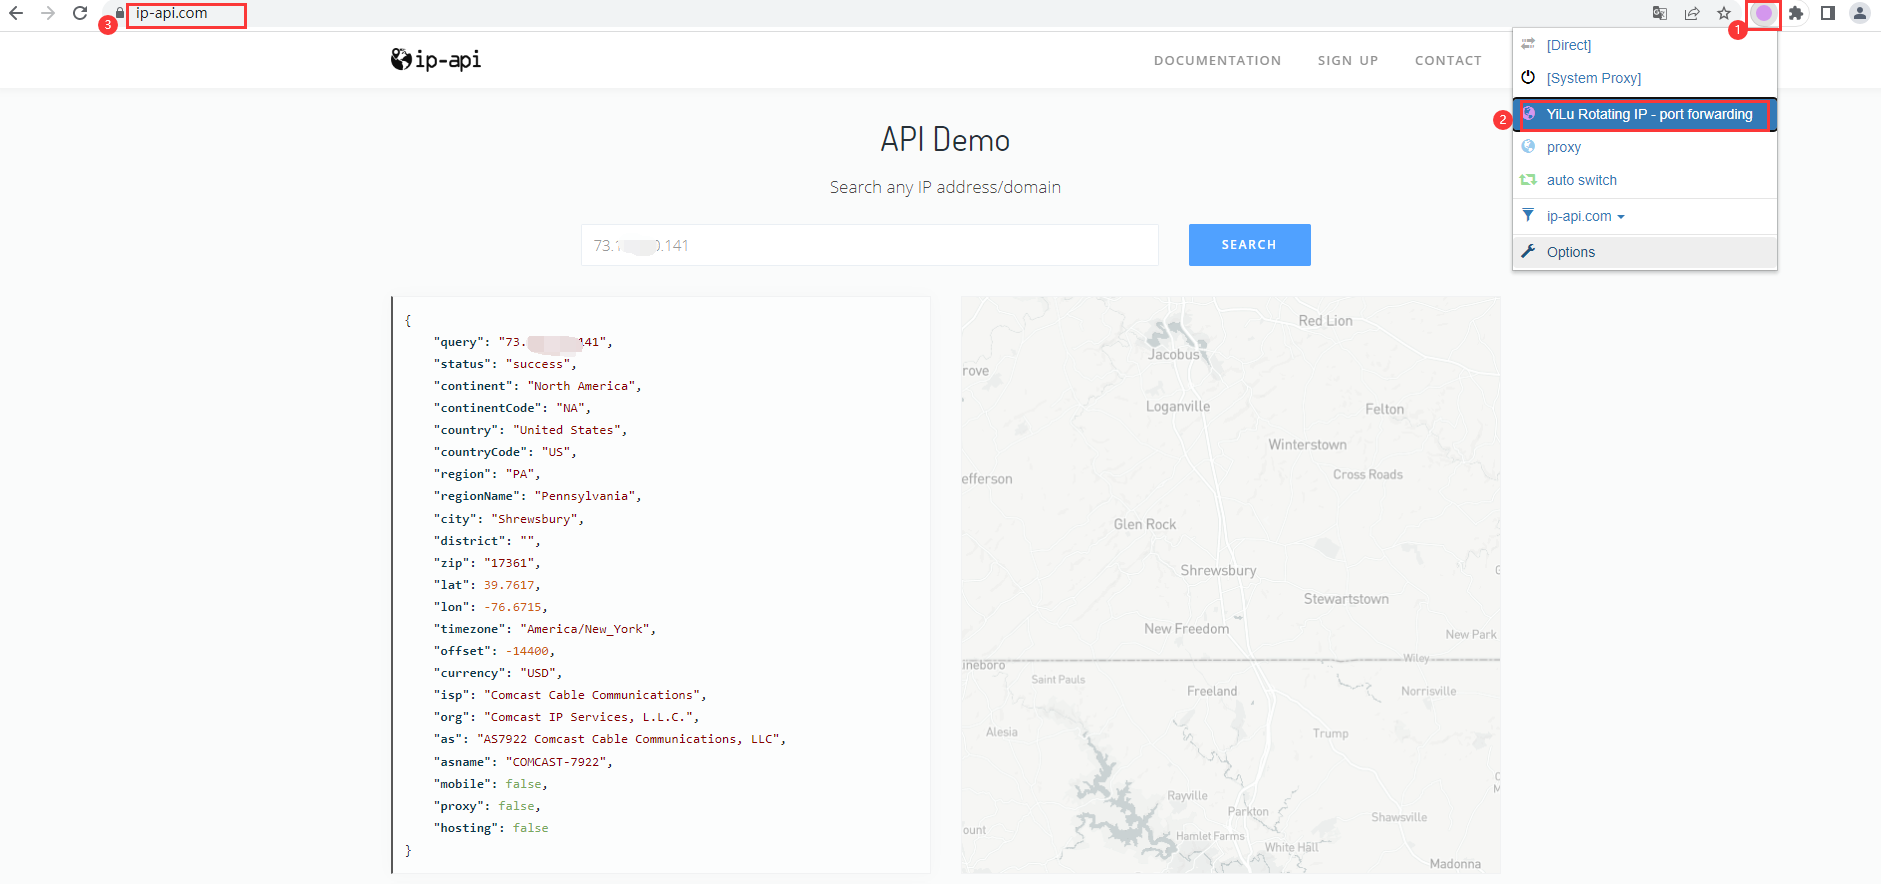Choose YiLu Rotating IP - port forwarding profile
1881x884 pixels.
tap(1644, 114)
